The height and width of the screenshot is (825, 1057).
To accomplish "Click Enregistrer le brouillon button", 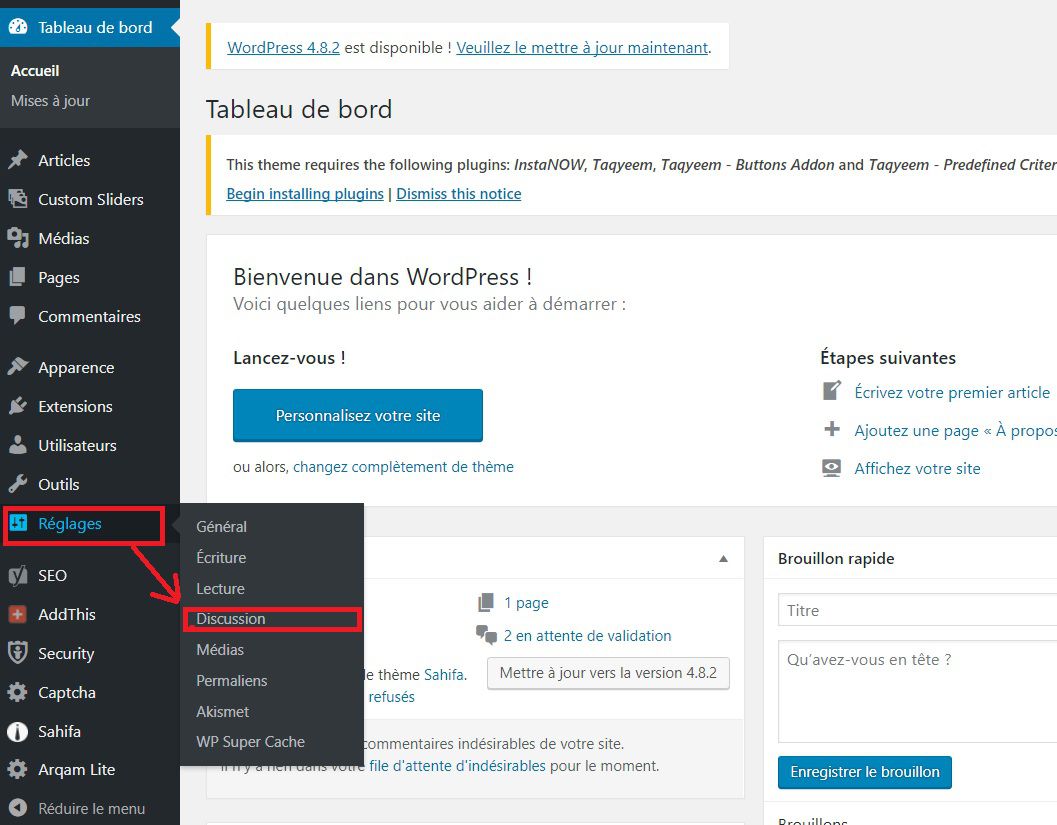I will click(865, 772).
